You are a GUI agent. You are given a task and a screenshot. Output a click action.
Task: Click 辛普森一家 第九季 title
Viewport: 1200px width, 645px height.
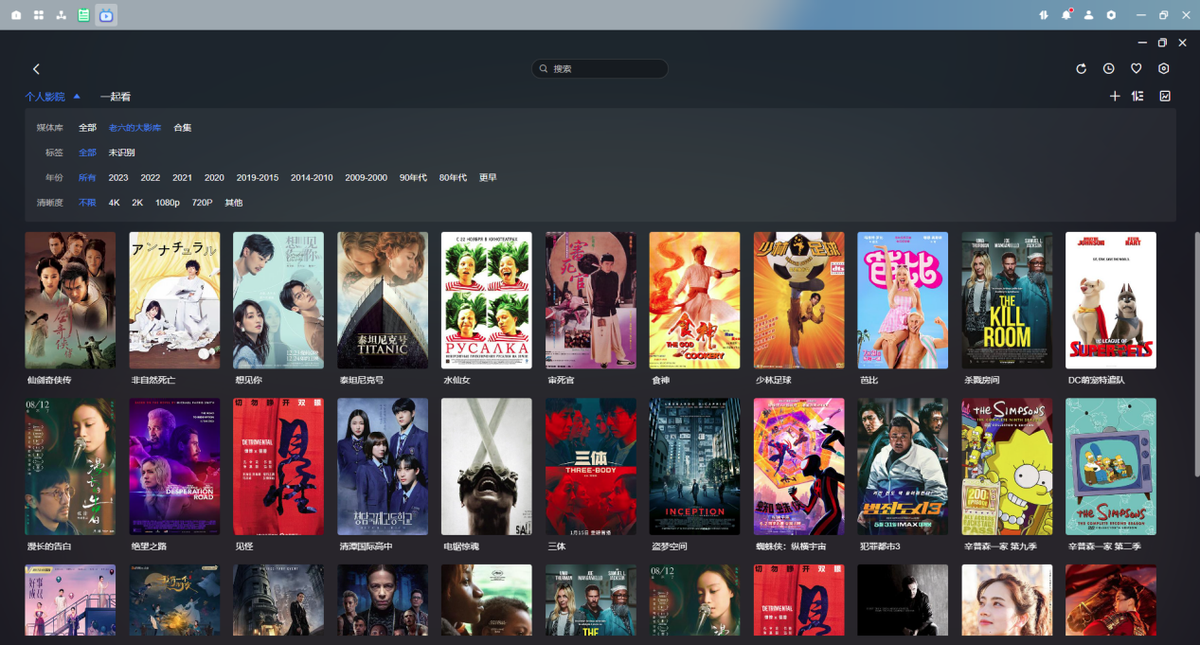pos(1001,547)
